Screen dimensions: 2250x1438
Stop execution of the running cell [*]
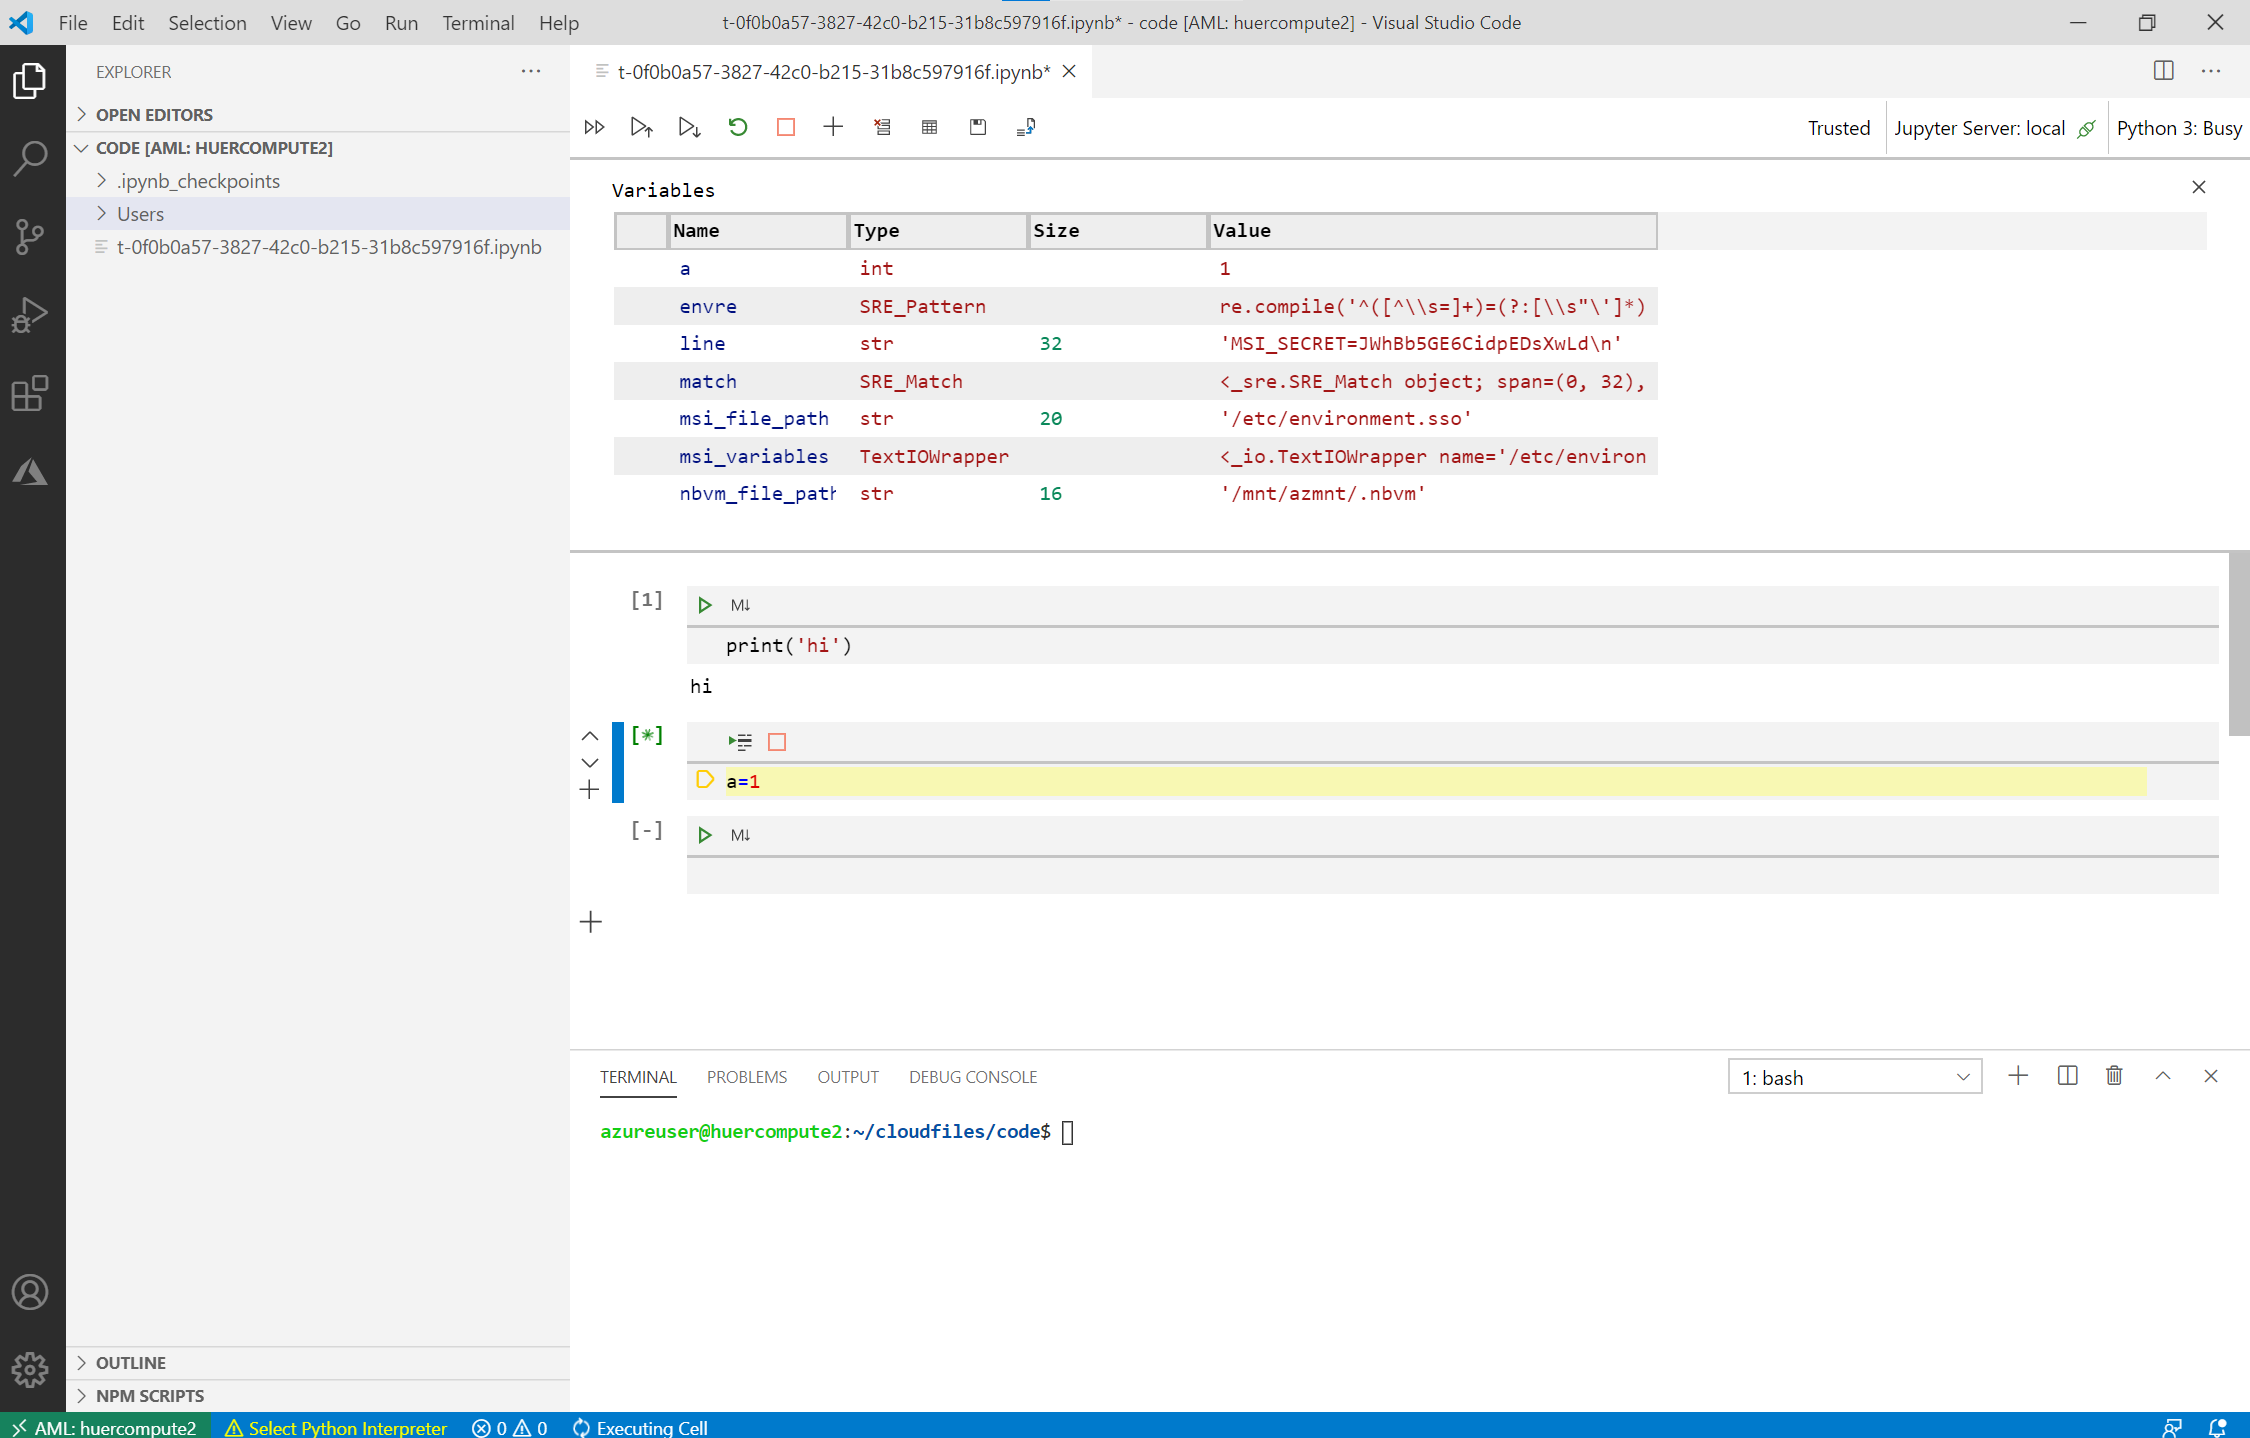point(777,741)
